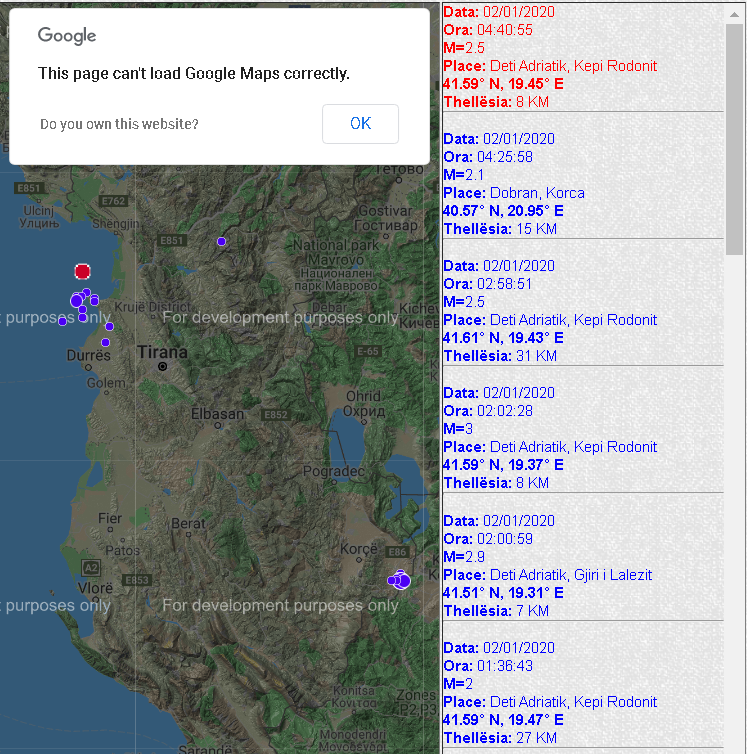The image size is (747, 754).
Task: Click the "Do you own this website?" text
Action: pyautogui.click(x=119, y=124)
